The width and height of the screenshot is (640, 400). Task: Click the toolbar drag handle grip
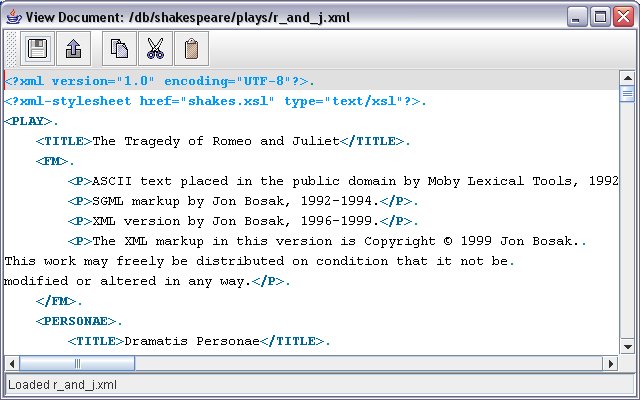click(x=11, y=48)
